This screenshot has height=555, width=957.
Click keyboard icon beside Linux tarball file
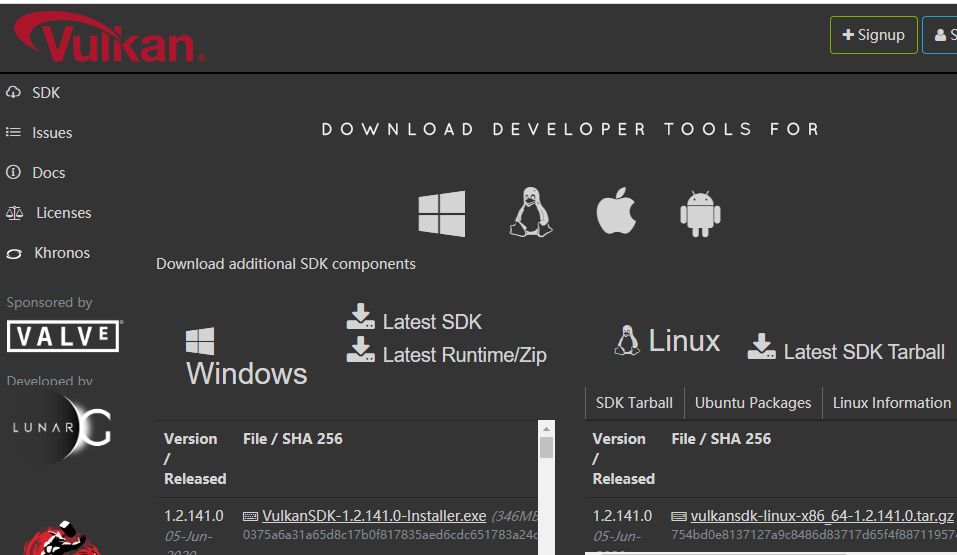tap(679, 517)
